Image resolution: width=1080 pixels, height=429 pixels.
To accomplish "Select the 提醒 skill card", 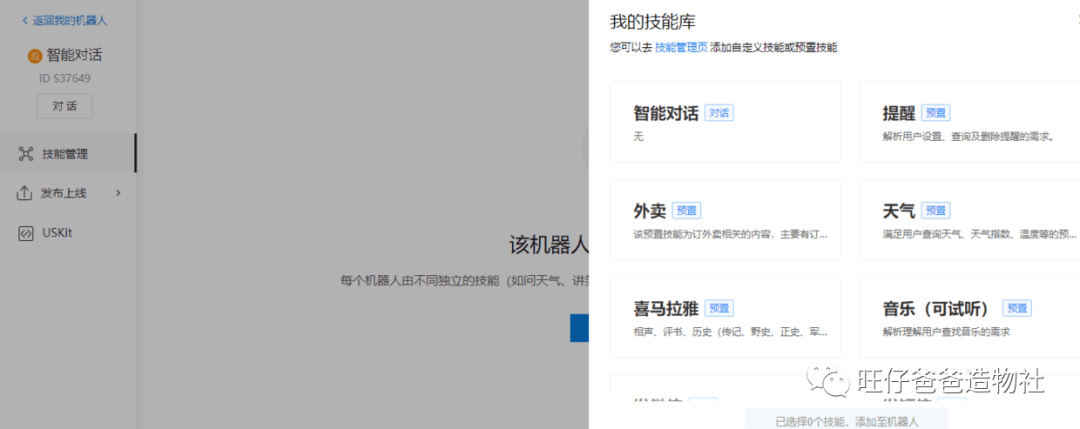I will pos(970,122).
